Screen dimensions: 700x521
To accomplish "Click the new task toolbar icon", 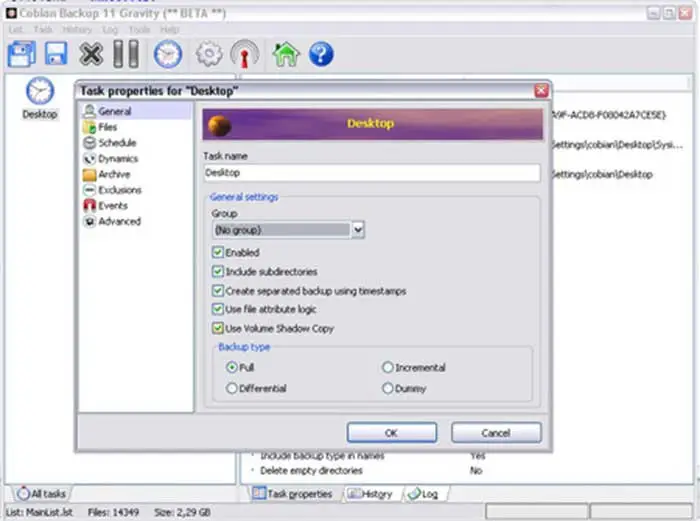I will click(x=21, y=54).
